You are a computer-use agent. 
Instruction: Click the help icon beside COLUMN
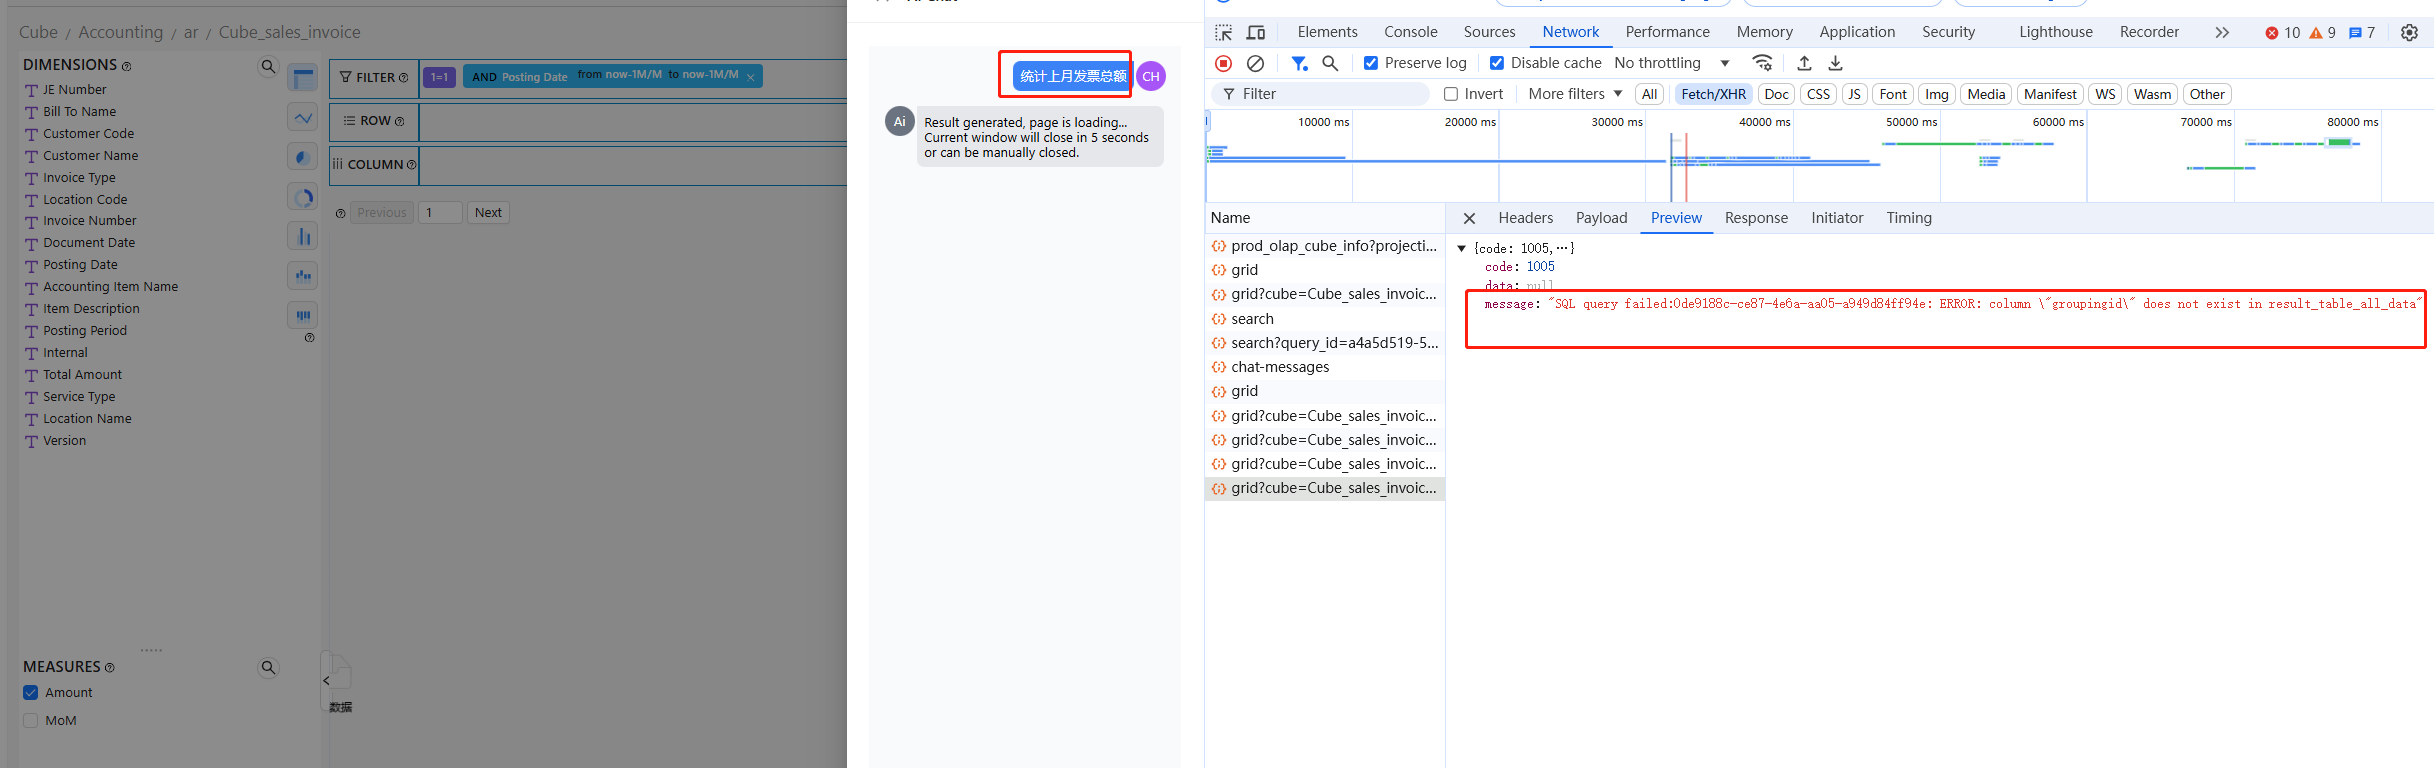click(x=411, y=165)
